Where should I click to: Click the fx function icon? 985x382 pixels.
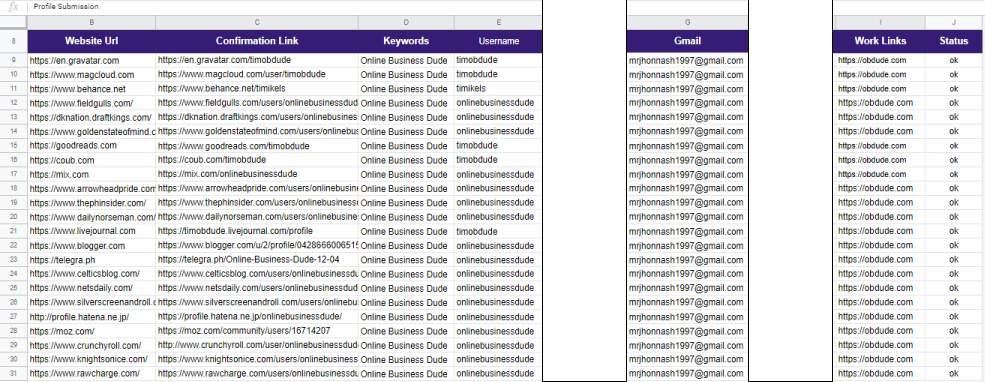(x=13, y=7)
